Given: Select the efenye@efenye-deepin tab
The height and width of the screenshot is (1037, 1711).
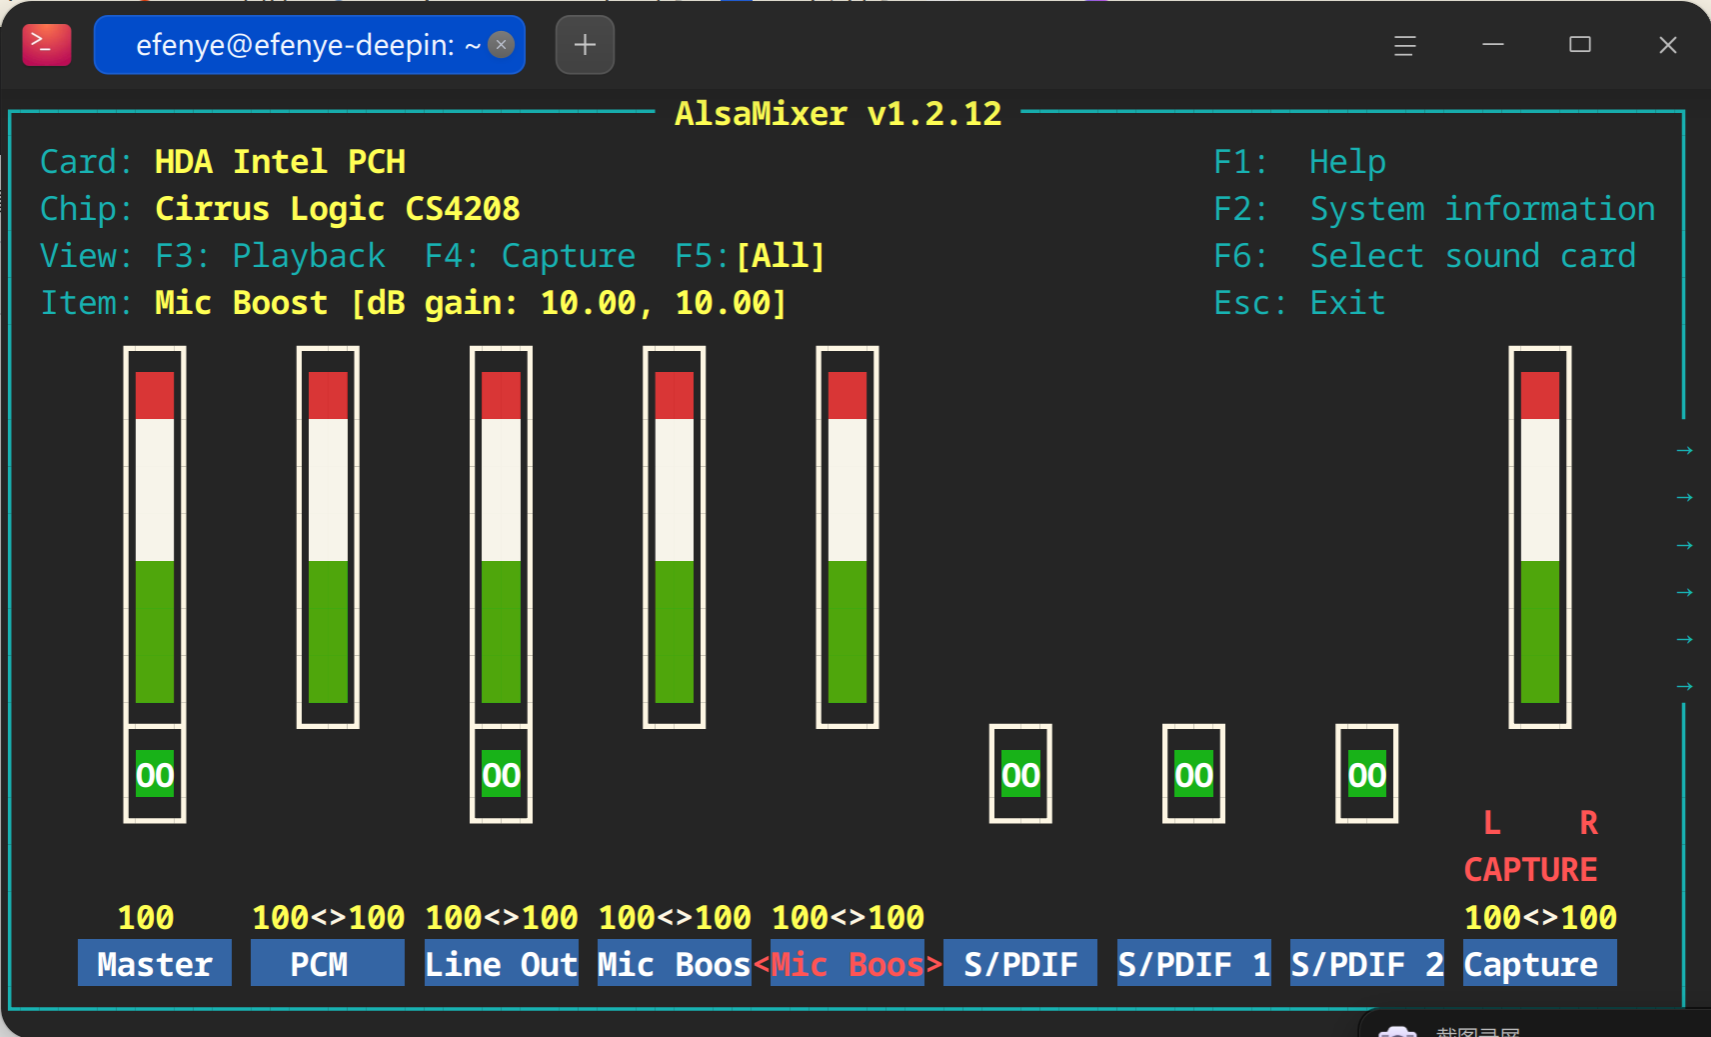Looking at the screenshot, I should click(310, 45).
